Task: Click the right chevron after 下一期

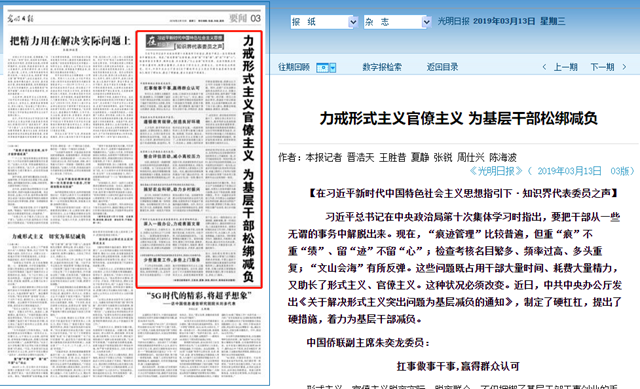Action: 624,67
